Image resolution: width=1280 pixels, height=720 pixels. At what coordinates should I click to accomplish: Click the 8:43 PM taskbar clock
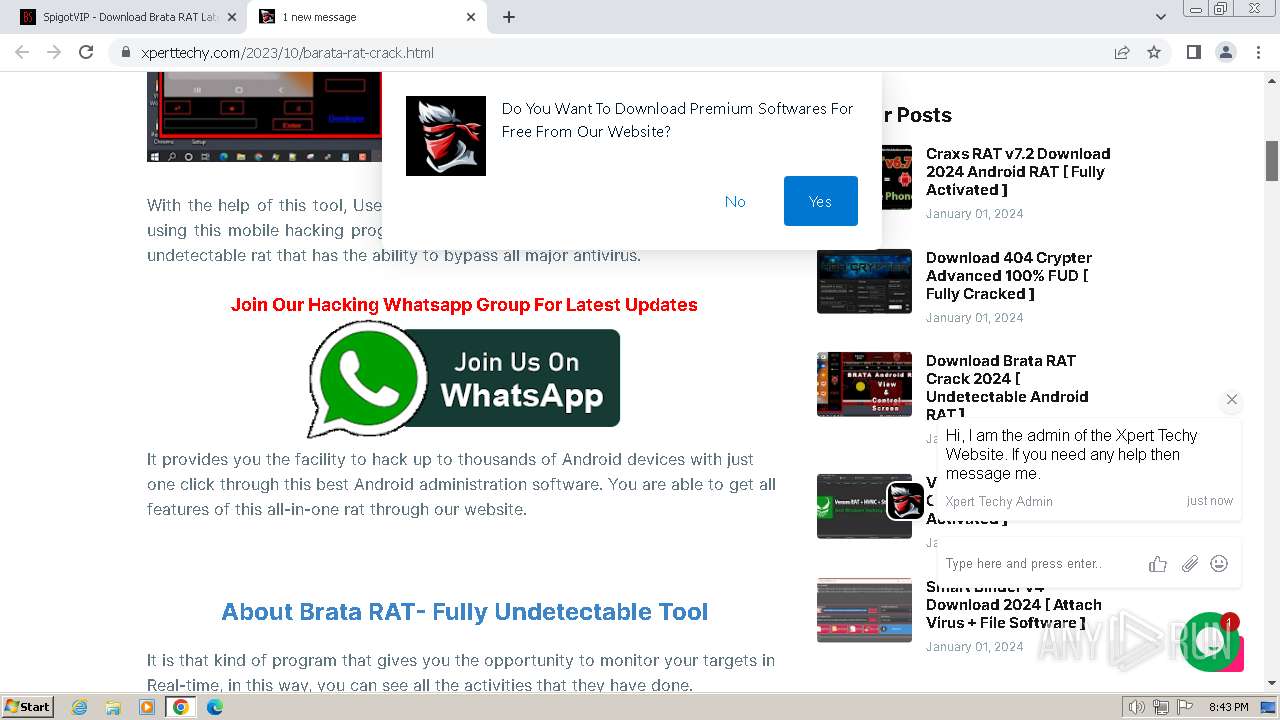(1228, 707)
